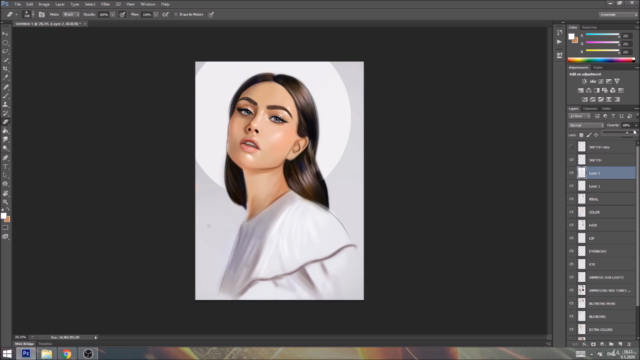Open layer Opacity dropdown arrow
Image resolution: width=640 pixels, height=360 pixels.
[635, 125]
